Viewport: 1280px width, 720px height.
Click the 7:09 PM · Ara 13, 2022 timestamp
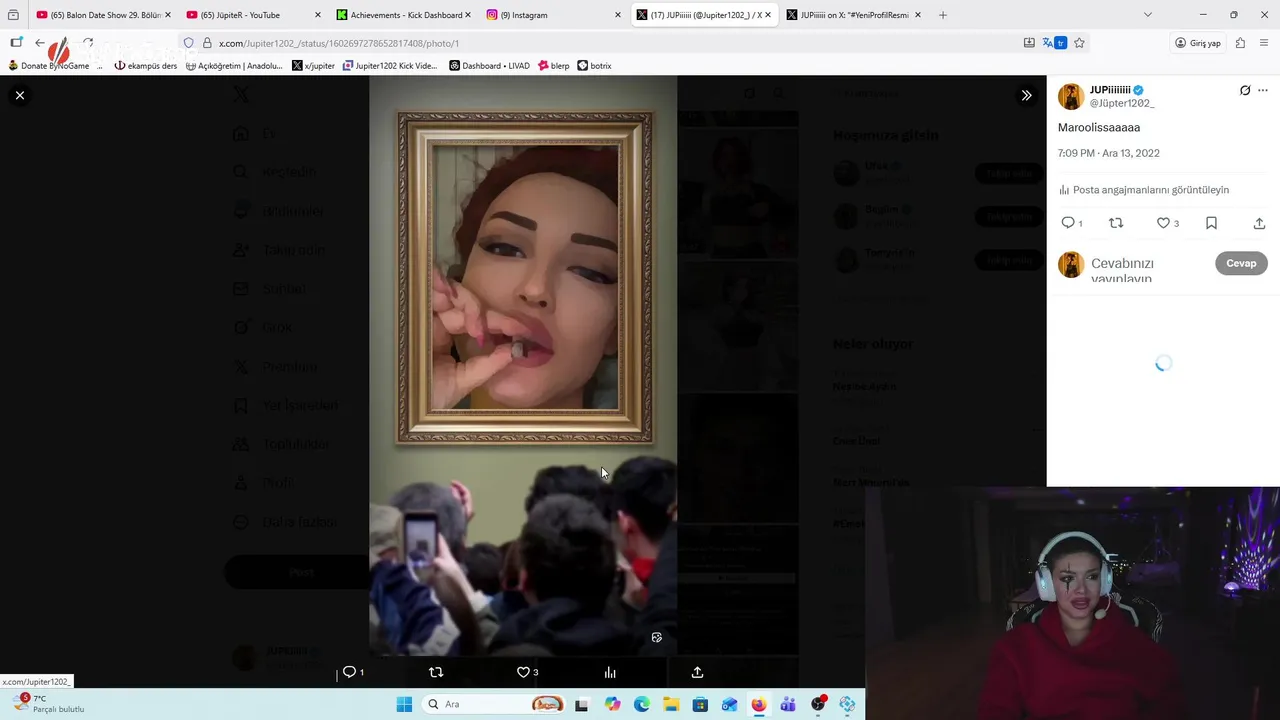coord(1109,153)
